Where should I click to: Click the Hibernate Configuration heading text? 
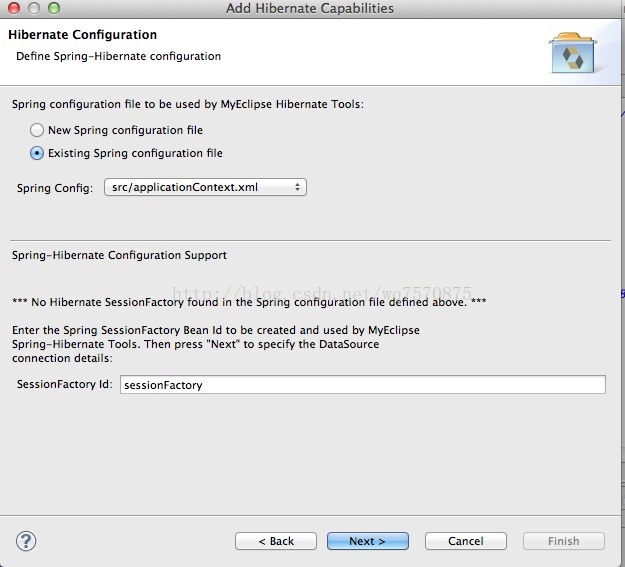(83, 35)
